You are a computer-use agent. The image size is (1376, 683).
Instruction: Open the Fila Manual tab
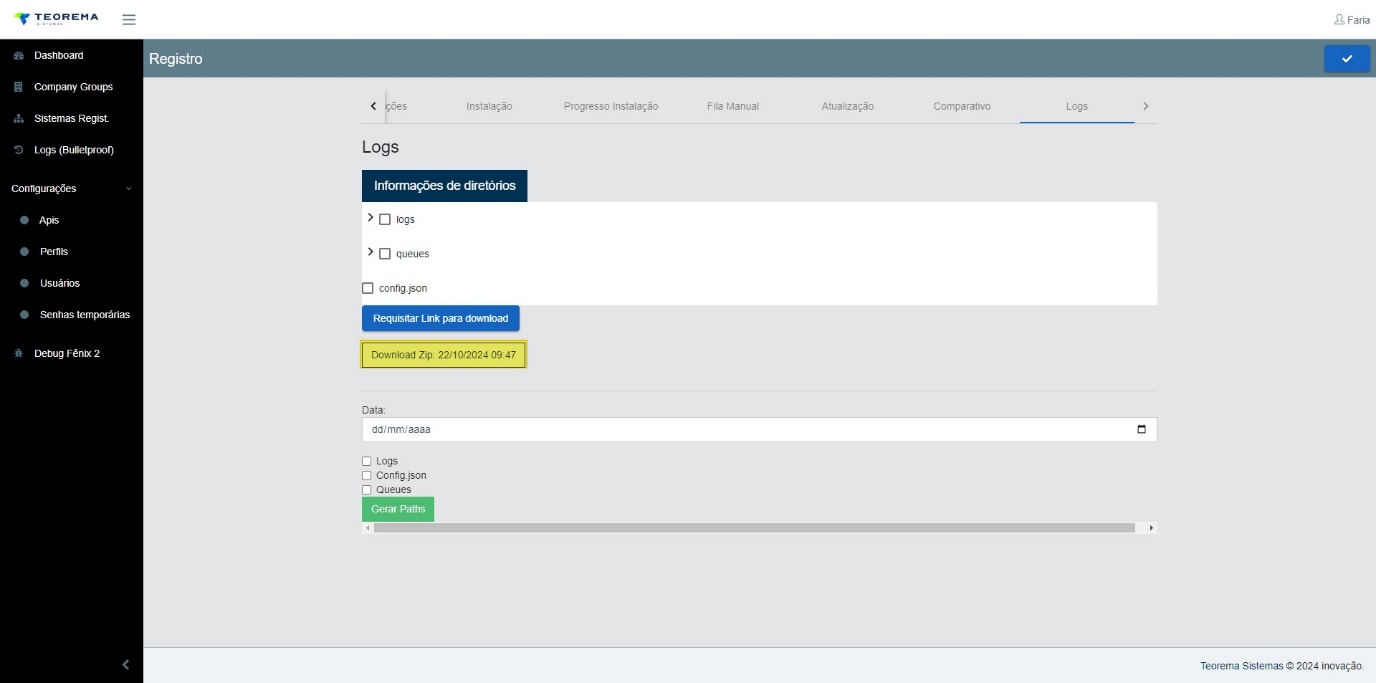733,106
